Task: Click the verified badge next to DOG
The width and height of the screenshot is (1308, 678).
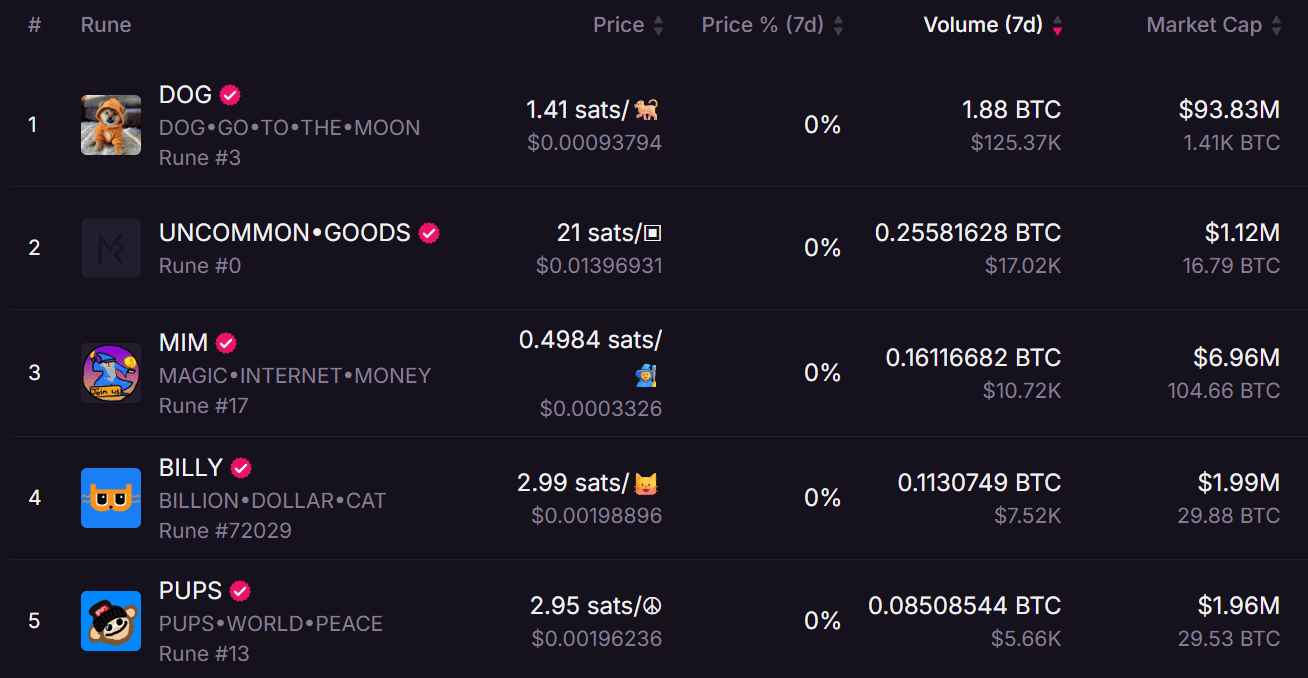Action: point(230,95)
